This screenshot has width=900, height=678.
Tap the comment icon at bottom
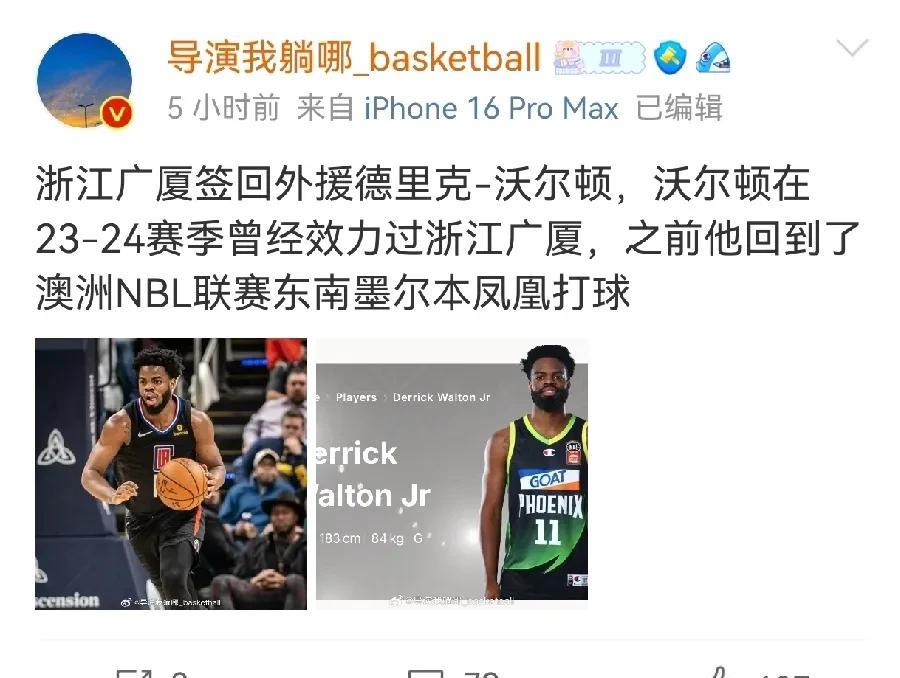[x=425, y=674]
